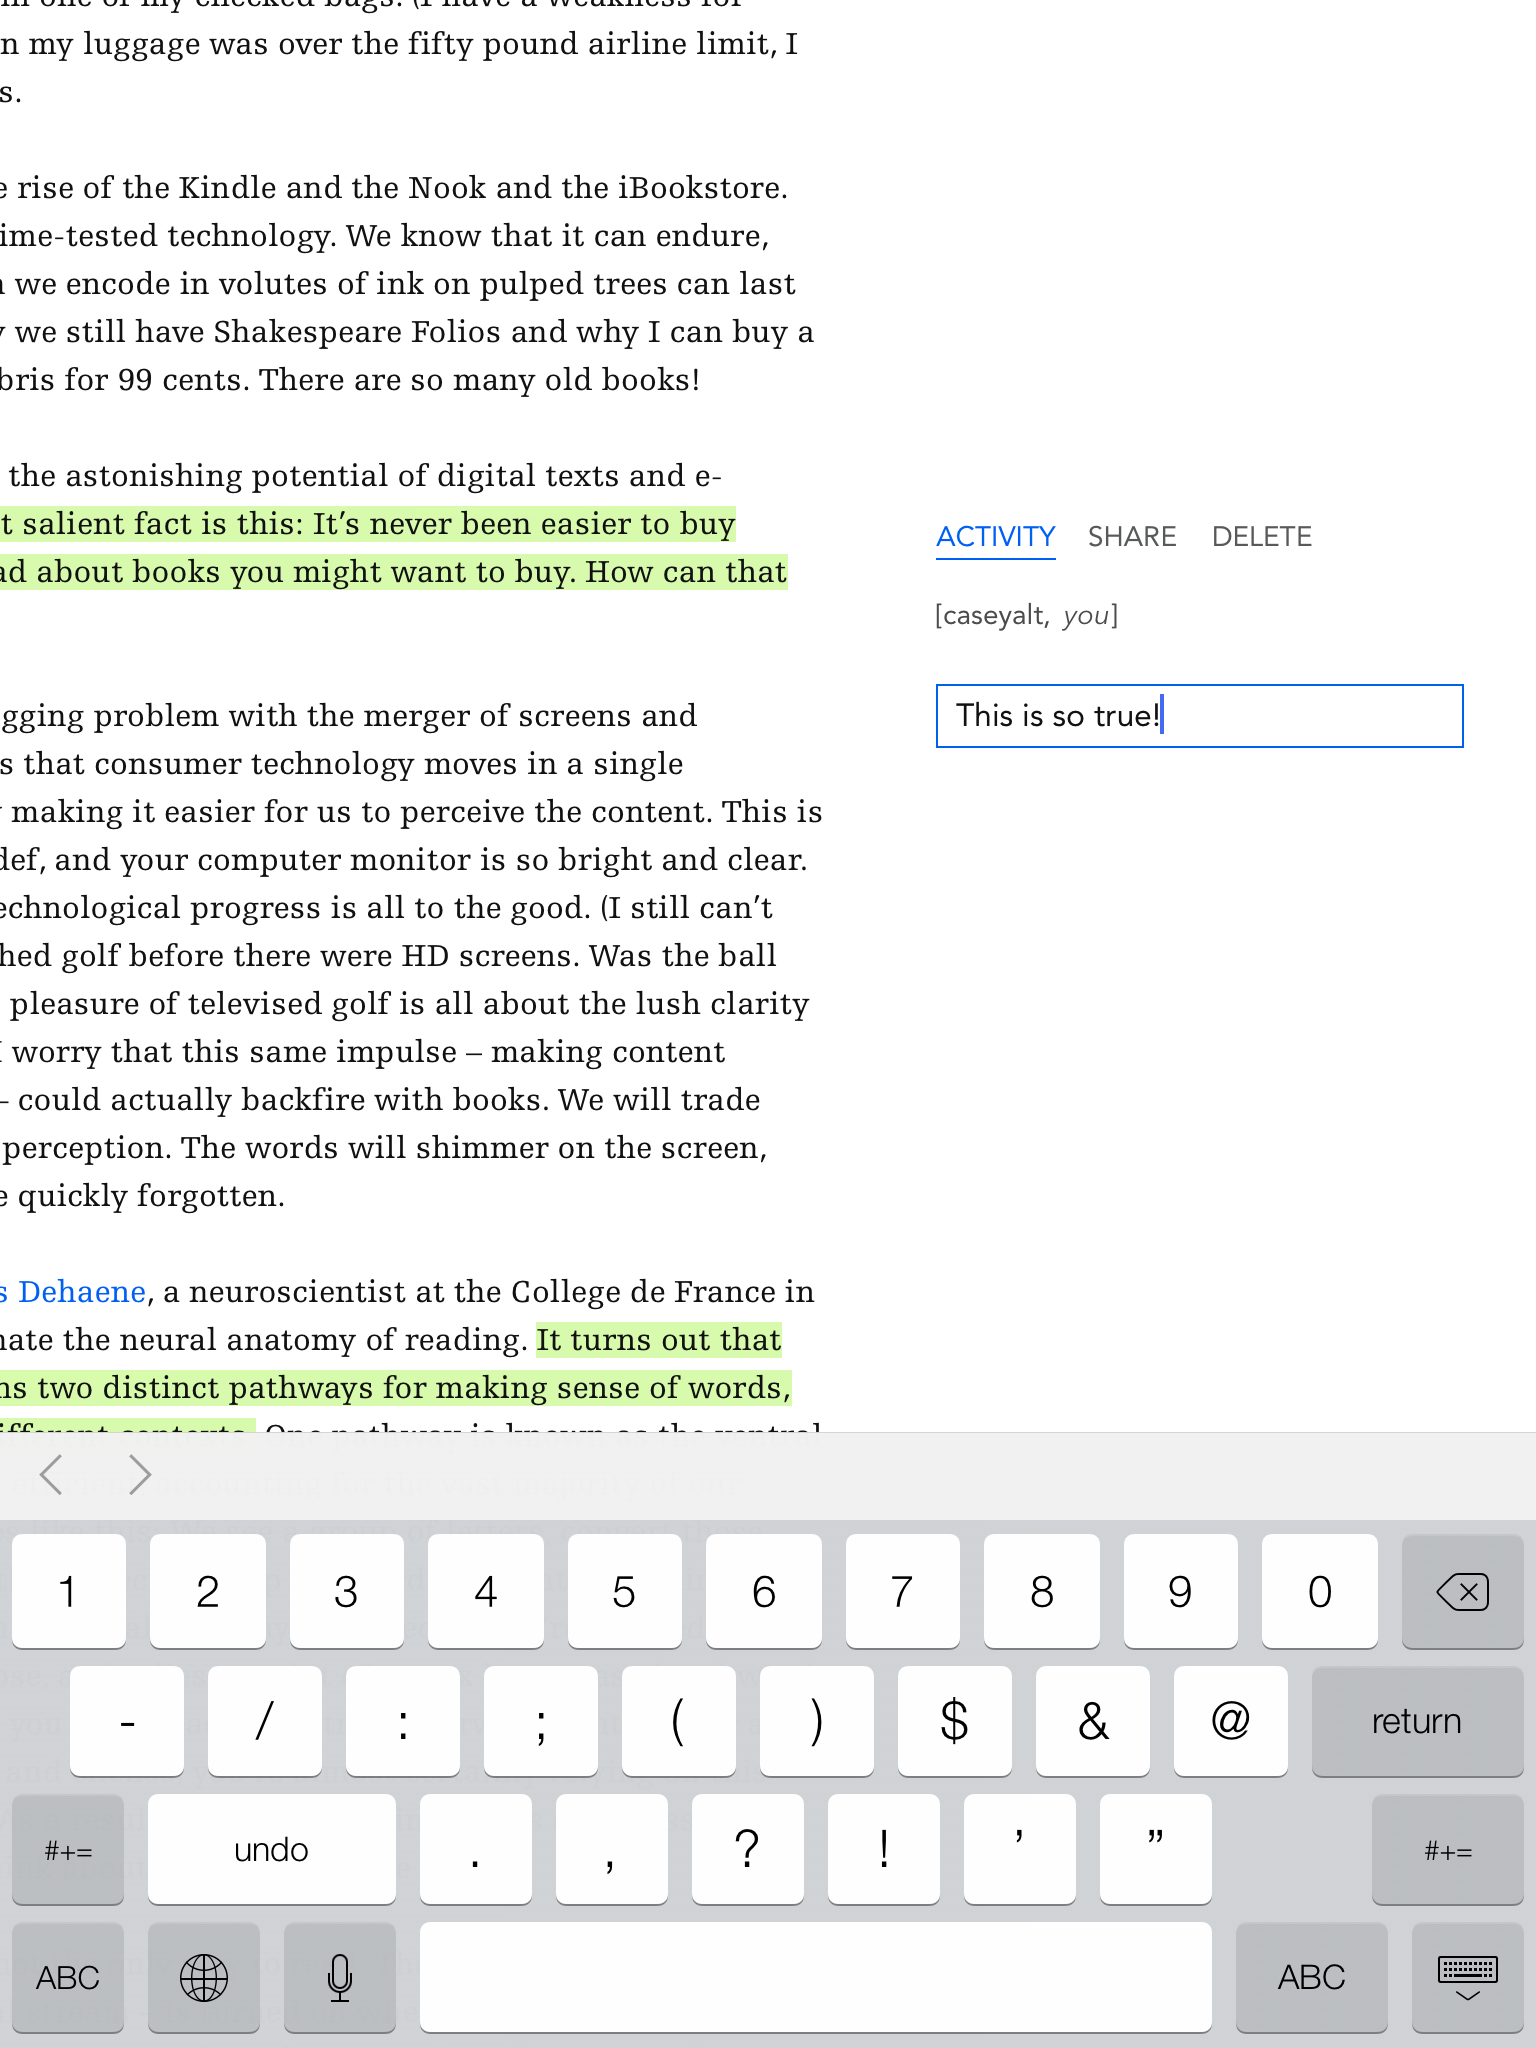Toggle the left #+= symbols keyboard
This screenshot has height=2048, width=1536.
click(x=68, y=1851)
